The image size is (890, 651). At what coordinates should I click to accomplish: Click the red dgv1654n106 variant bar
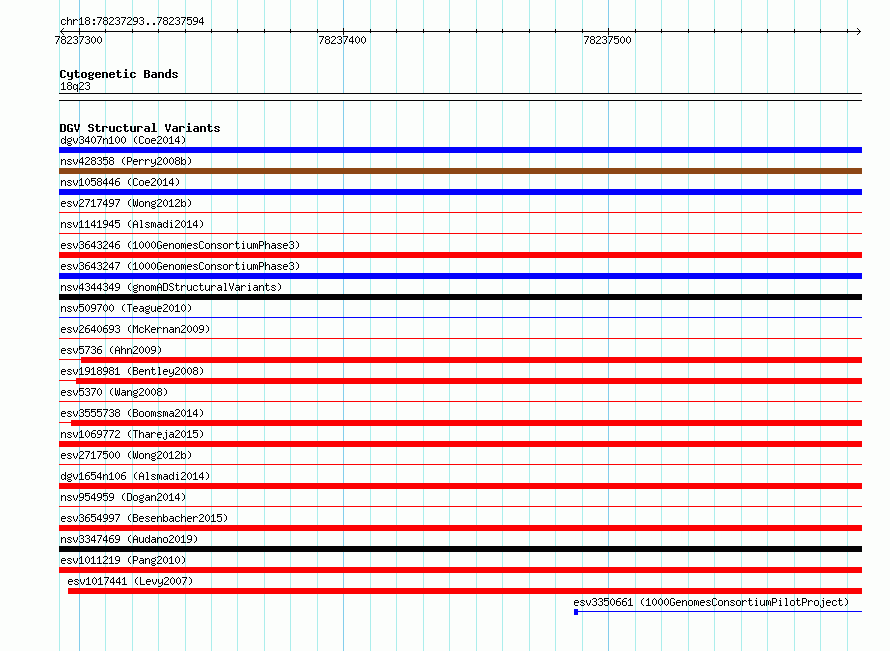point(460,486)
